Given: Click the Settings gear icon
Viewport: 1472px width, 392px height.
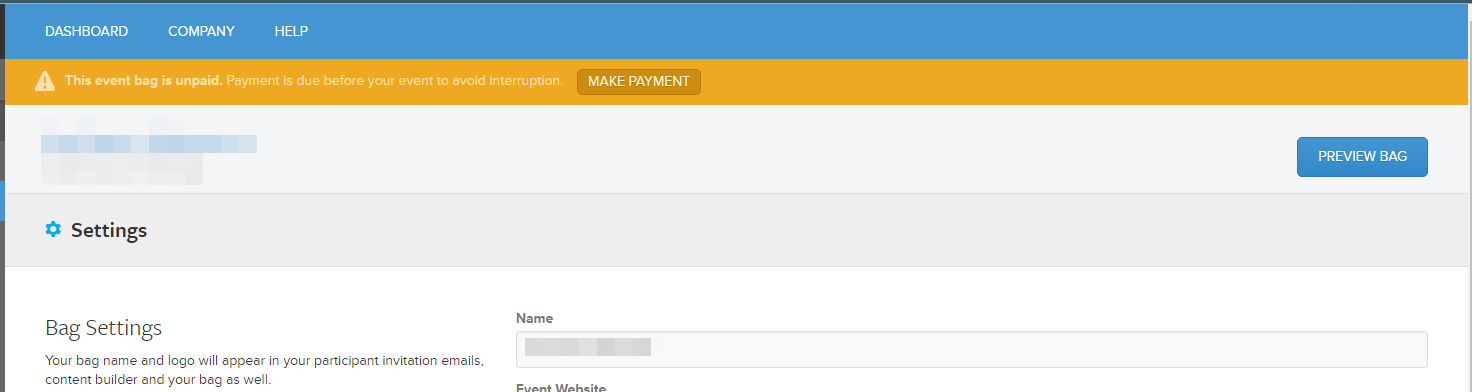Looking at the screenshot, I should (x=53, y=230).
